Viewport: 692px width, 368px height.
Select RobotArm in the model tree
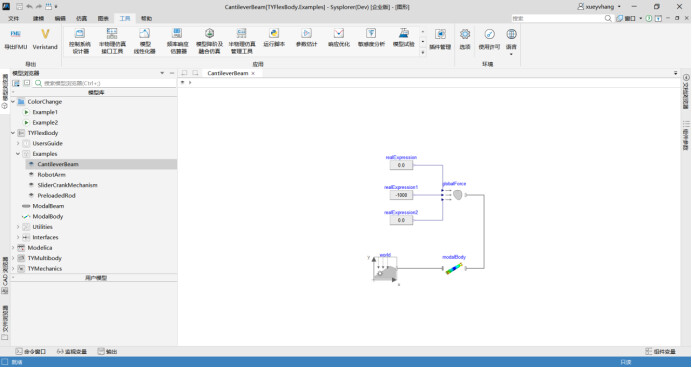(51, 175)
